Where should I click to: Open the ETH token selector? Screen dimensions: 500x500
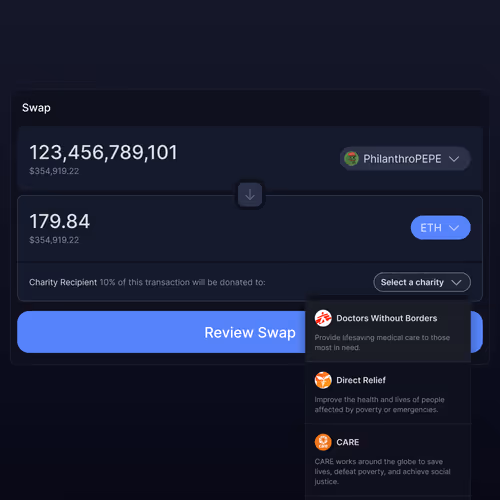pyautogui.click(x=440, y=228)
